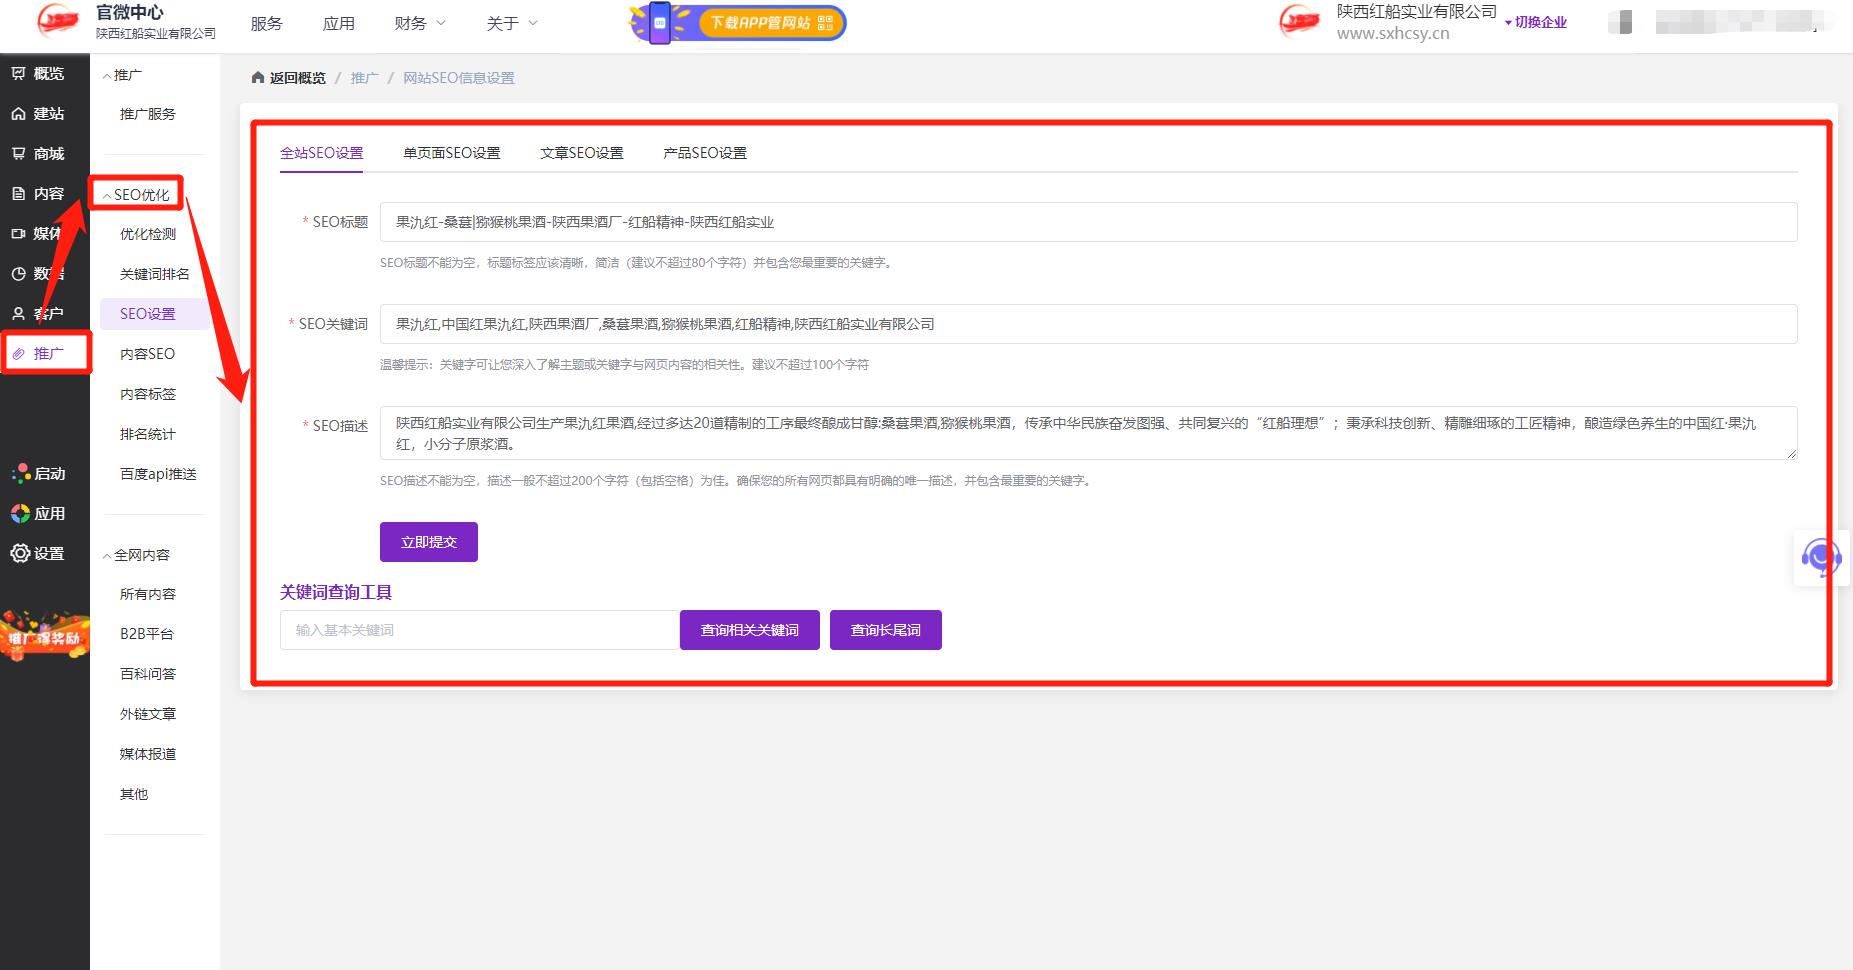
Task: Open the 客户 customer icon
Action: (x=20, y=313)
